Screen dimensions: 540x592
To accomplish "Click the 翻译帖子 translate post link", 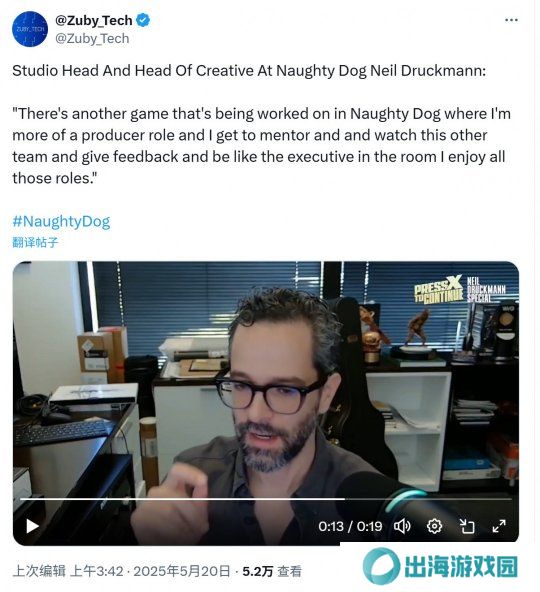I will 35,242.
